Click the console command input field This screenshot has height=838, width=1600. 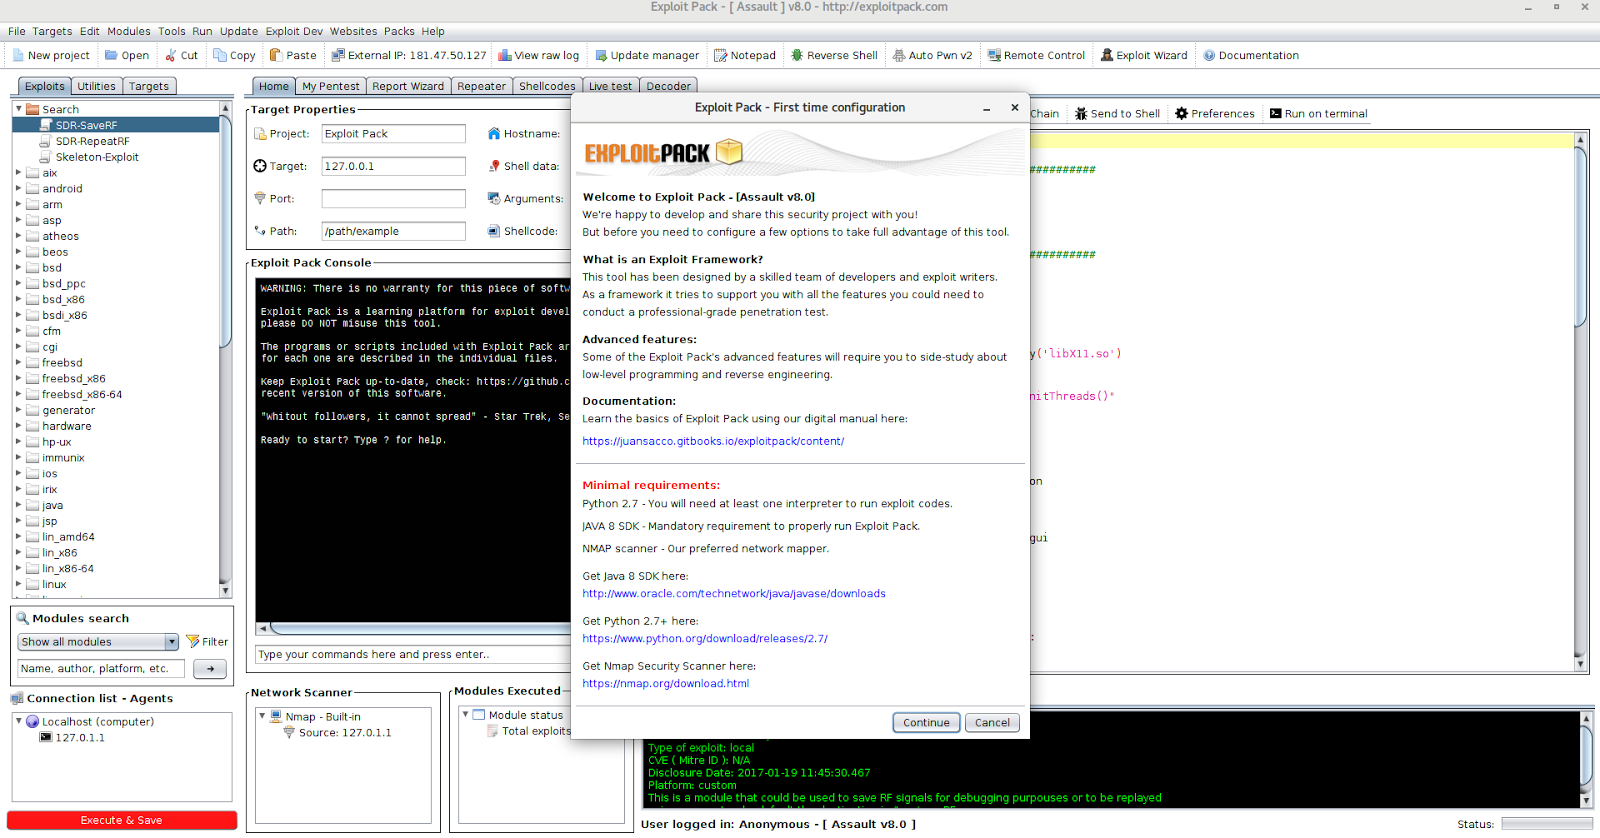click(x=413, y=654)
